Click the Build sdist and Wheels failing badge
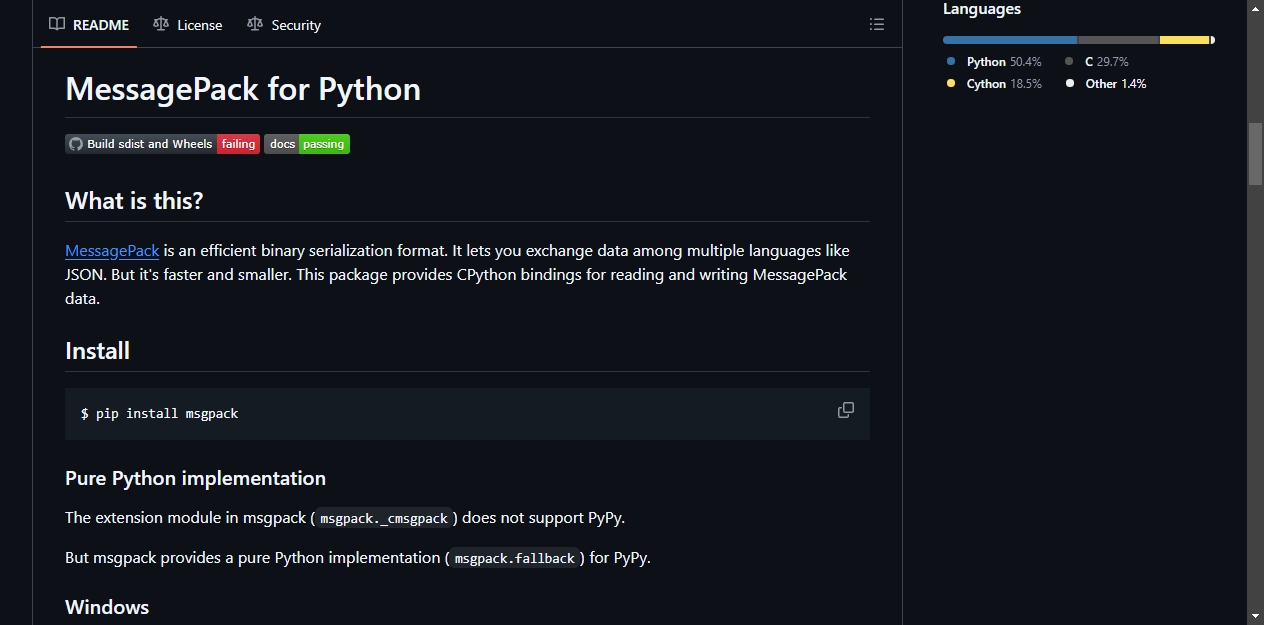The image size is (1264, 625). (163, 144)
